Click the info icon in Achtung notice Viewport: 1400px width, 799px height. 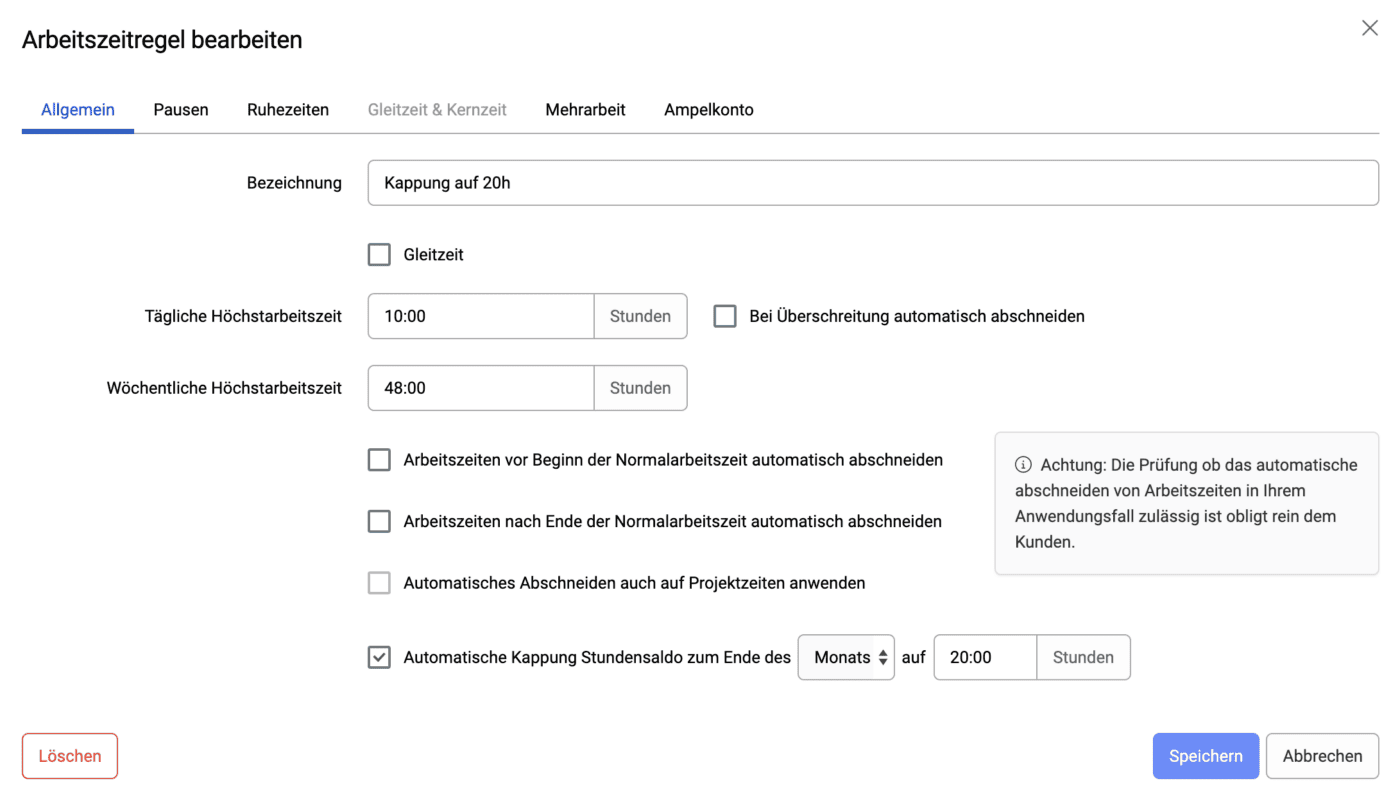pos(1023,465)
